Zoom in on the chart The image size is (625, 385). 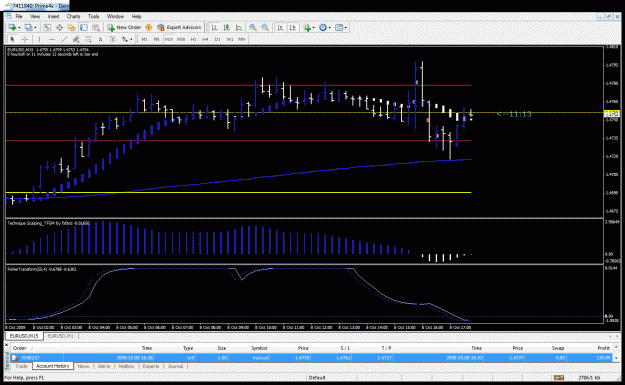coord(253,27)
